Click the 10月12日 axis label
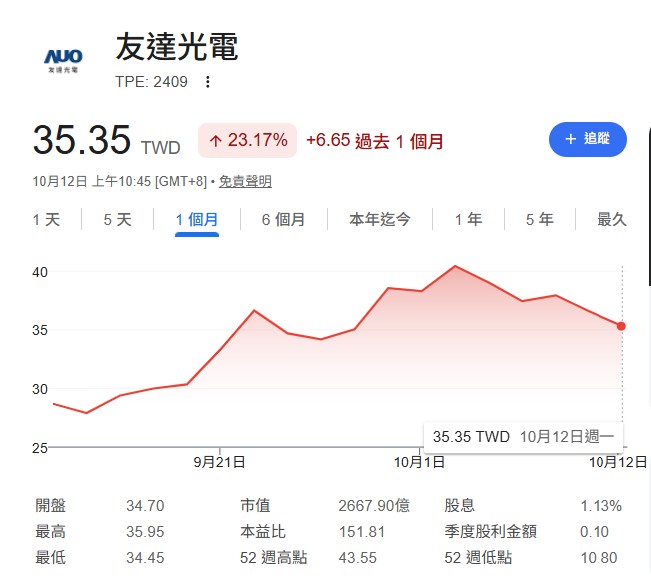 tap(618, 462)
